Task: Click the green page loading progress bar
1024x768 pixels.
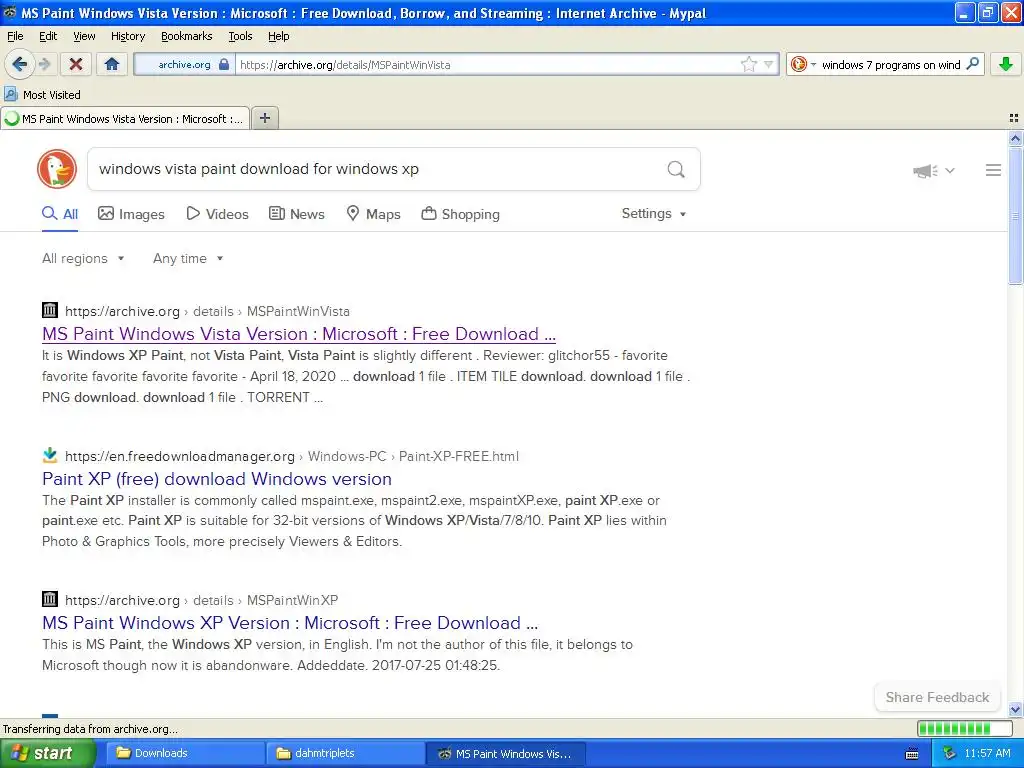Action: [x=963, y=728]
